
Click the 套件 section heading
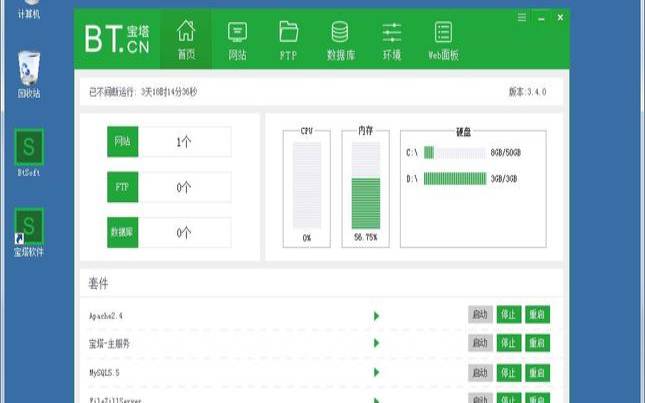98,283
